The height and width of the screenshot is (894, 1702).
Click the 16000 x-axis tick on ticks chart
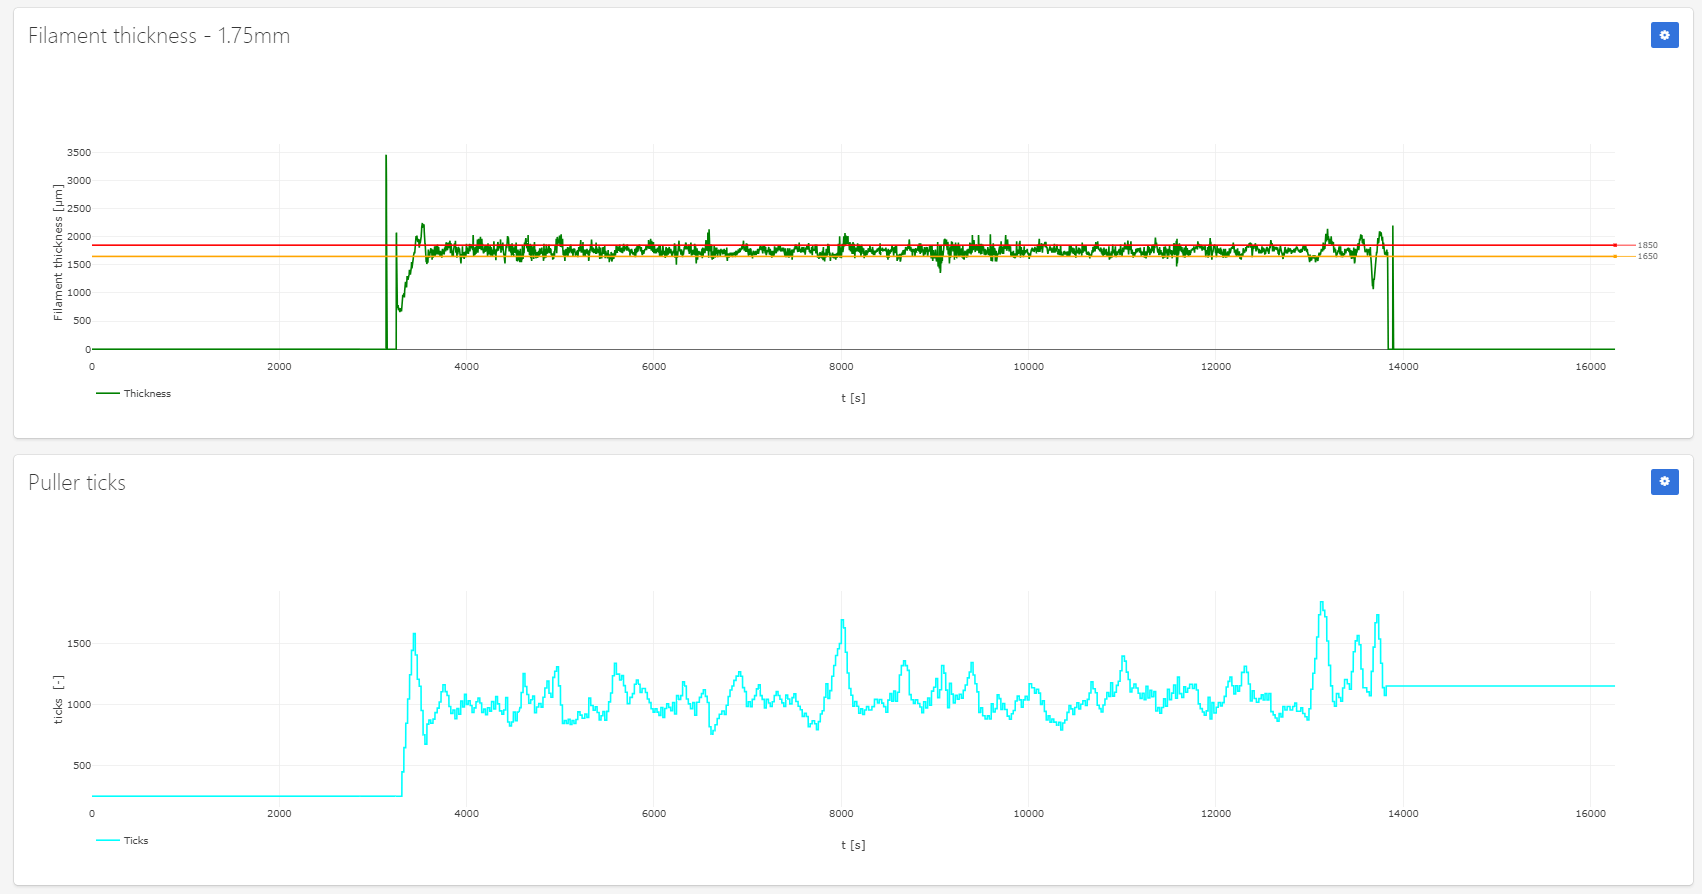[x=1590, y=814]
